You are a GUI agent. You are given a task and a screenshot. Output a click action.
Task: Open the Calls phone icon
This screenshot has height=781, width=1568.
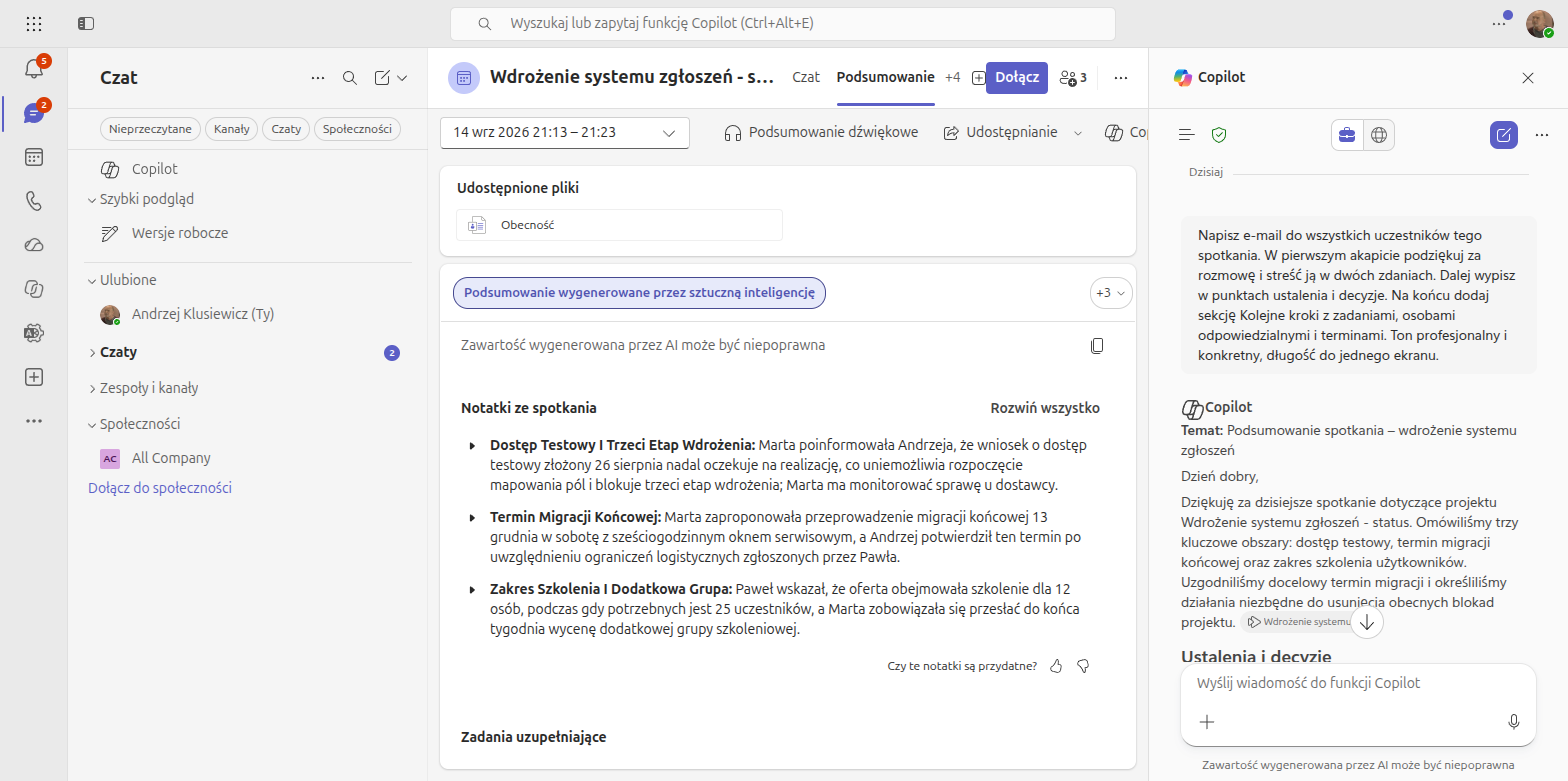click(34, 201)
